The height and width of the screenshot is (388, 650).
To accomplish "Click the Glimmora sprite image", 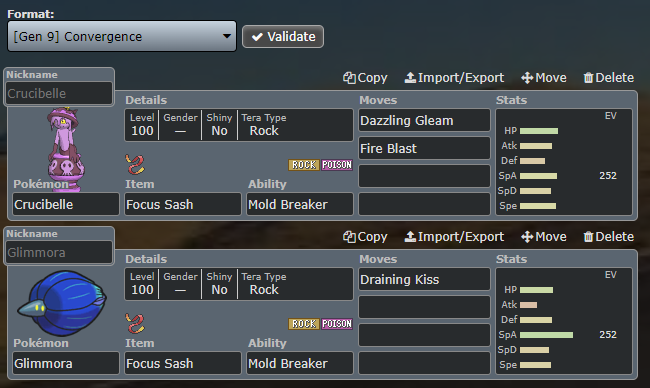I will click(62, 303).
